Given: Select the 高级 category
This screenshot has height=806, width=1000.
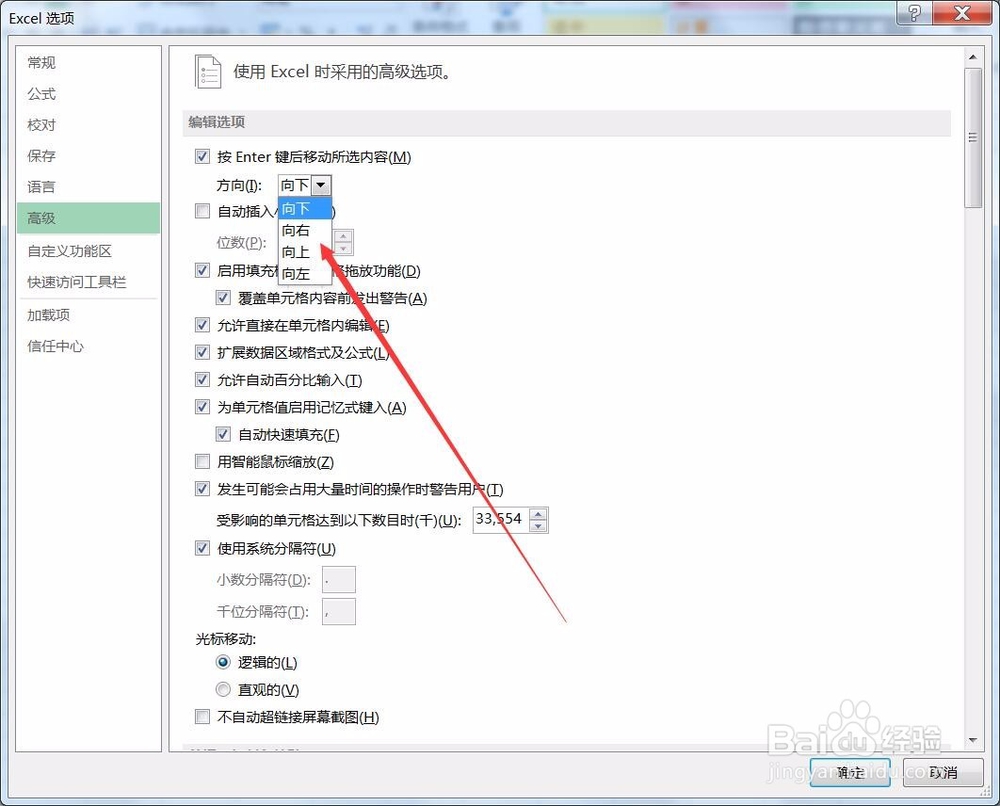Looking at the screenshot, I should (x=89, y=218).
